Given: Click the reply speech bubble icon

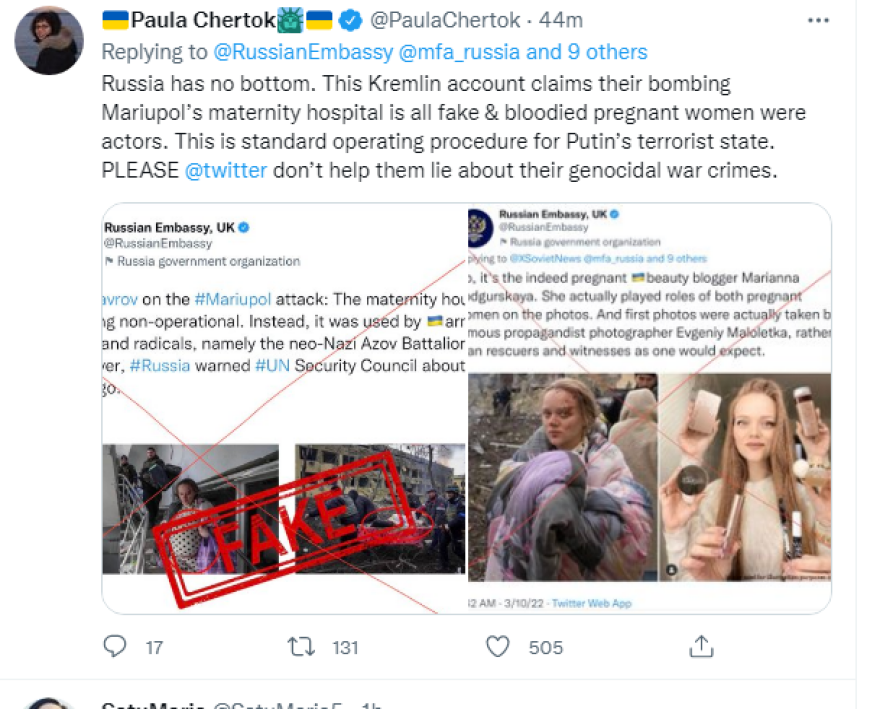Looking at the screenshot, I should [115, 647].
